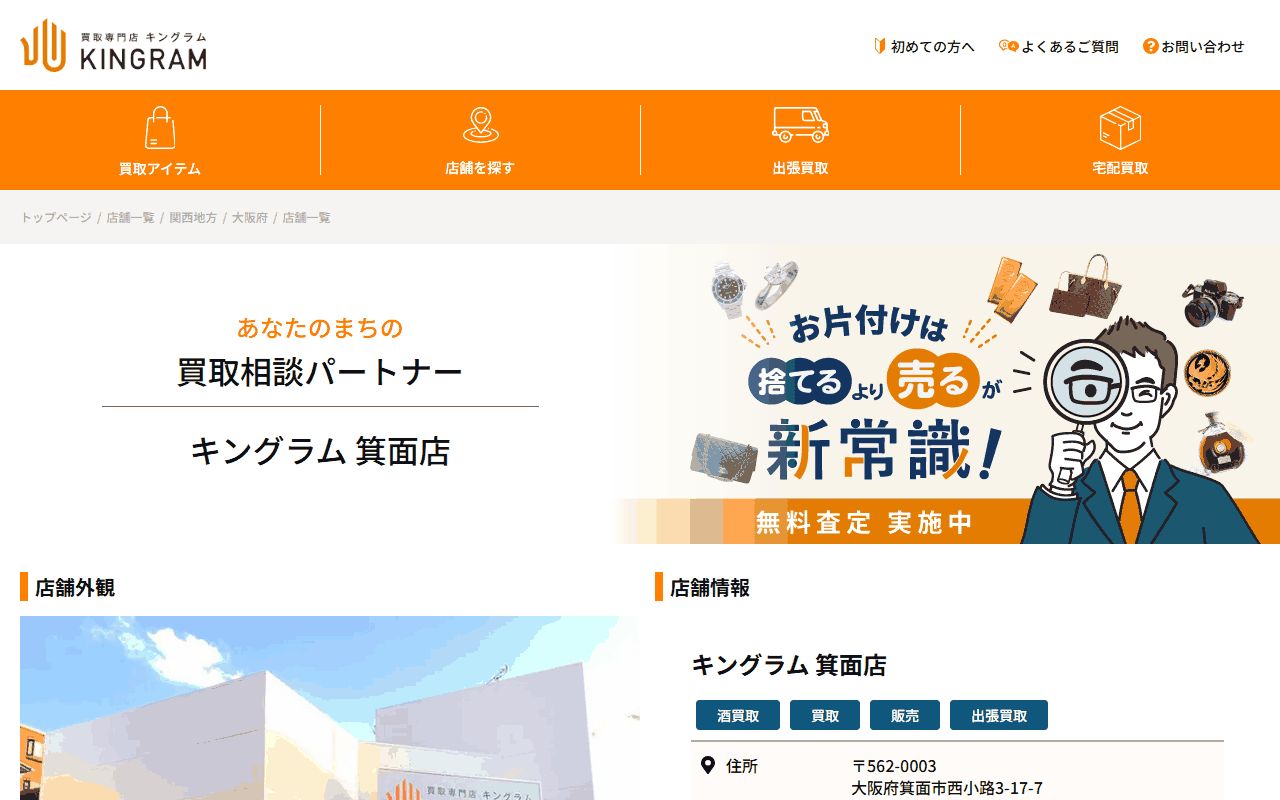
Task: Click the postal code 〒562-0003
Action: [x=894, y=766]
